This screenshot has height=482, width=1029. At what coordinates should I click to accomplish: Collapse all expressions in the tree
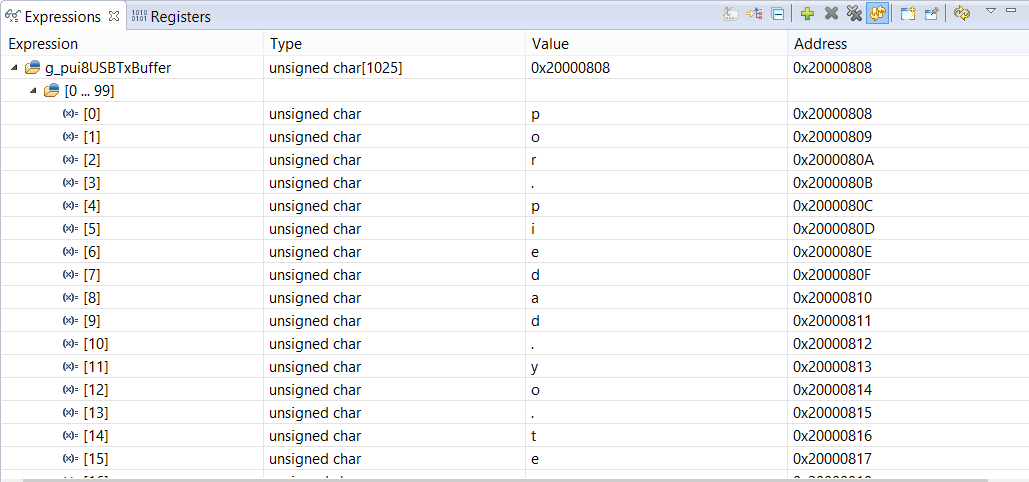[777, 14]
